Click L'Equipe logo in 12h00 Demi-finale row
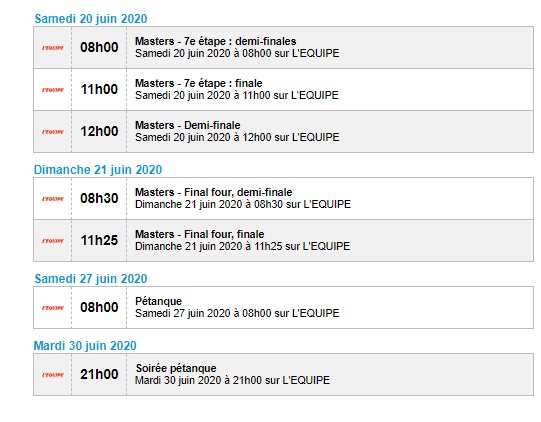The width and height of the screenshot is (541, 422). click(53, 132)
